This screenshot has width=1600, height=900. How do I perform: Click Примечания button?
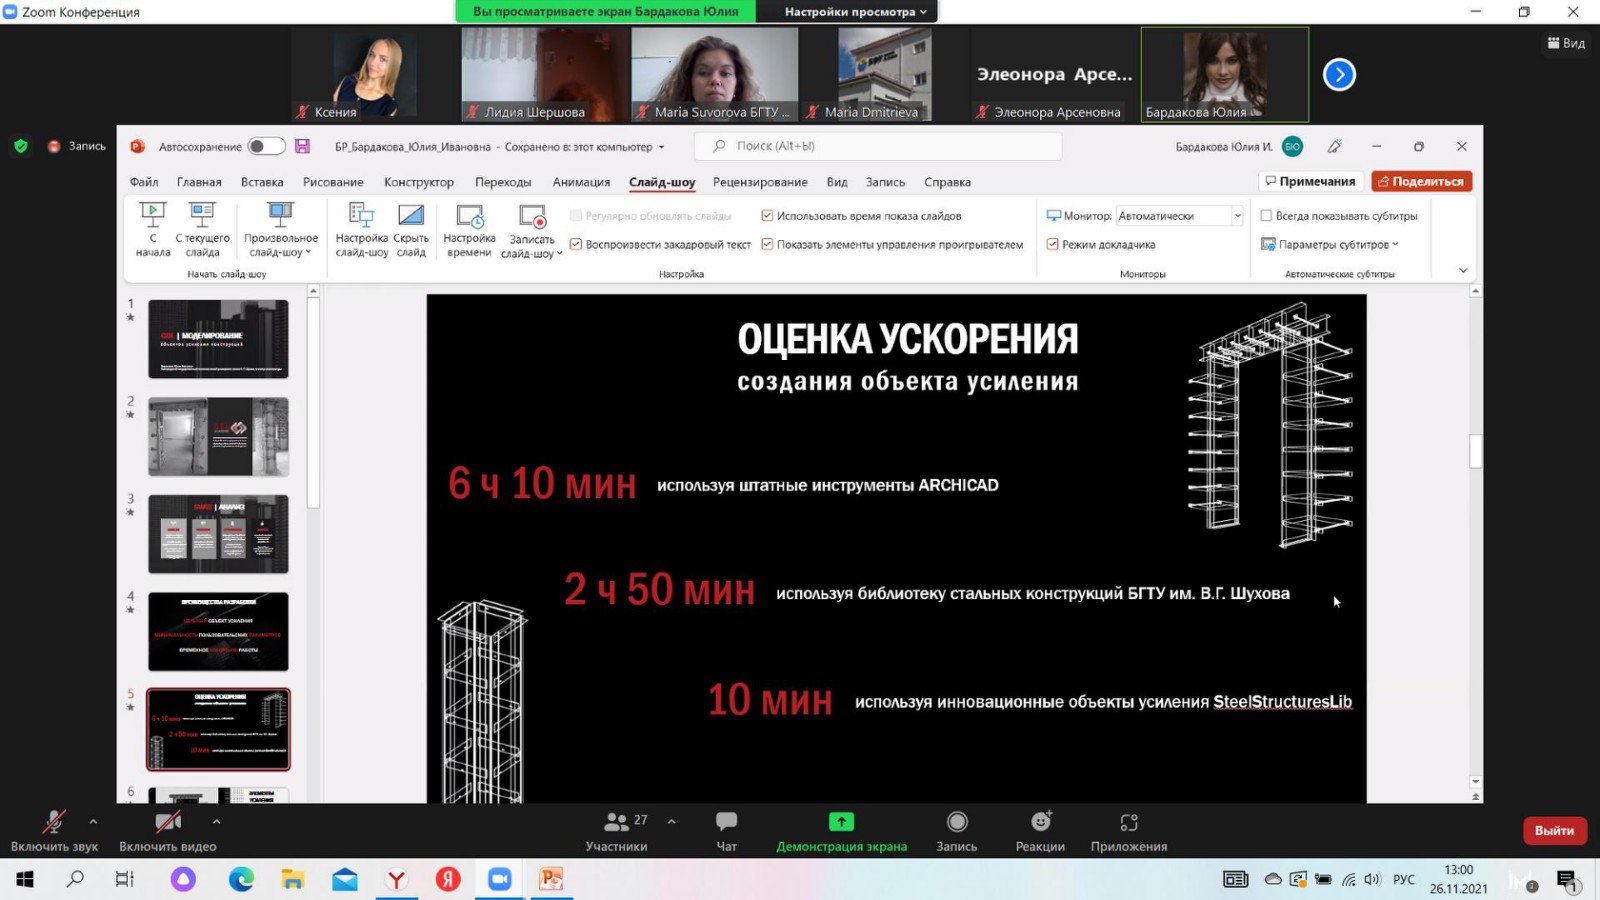1310,181
